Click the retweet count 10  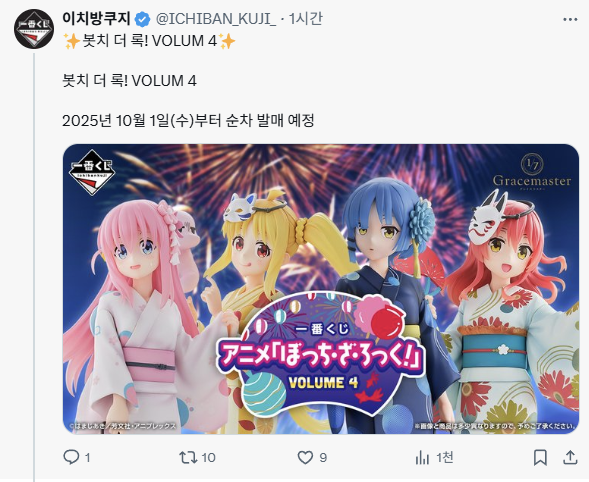point(208,458)
